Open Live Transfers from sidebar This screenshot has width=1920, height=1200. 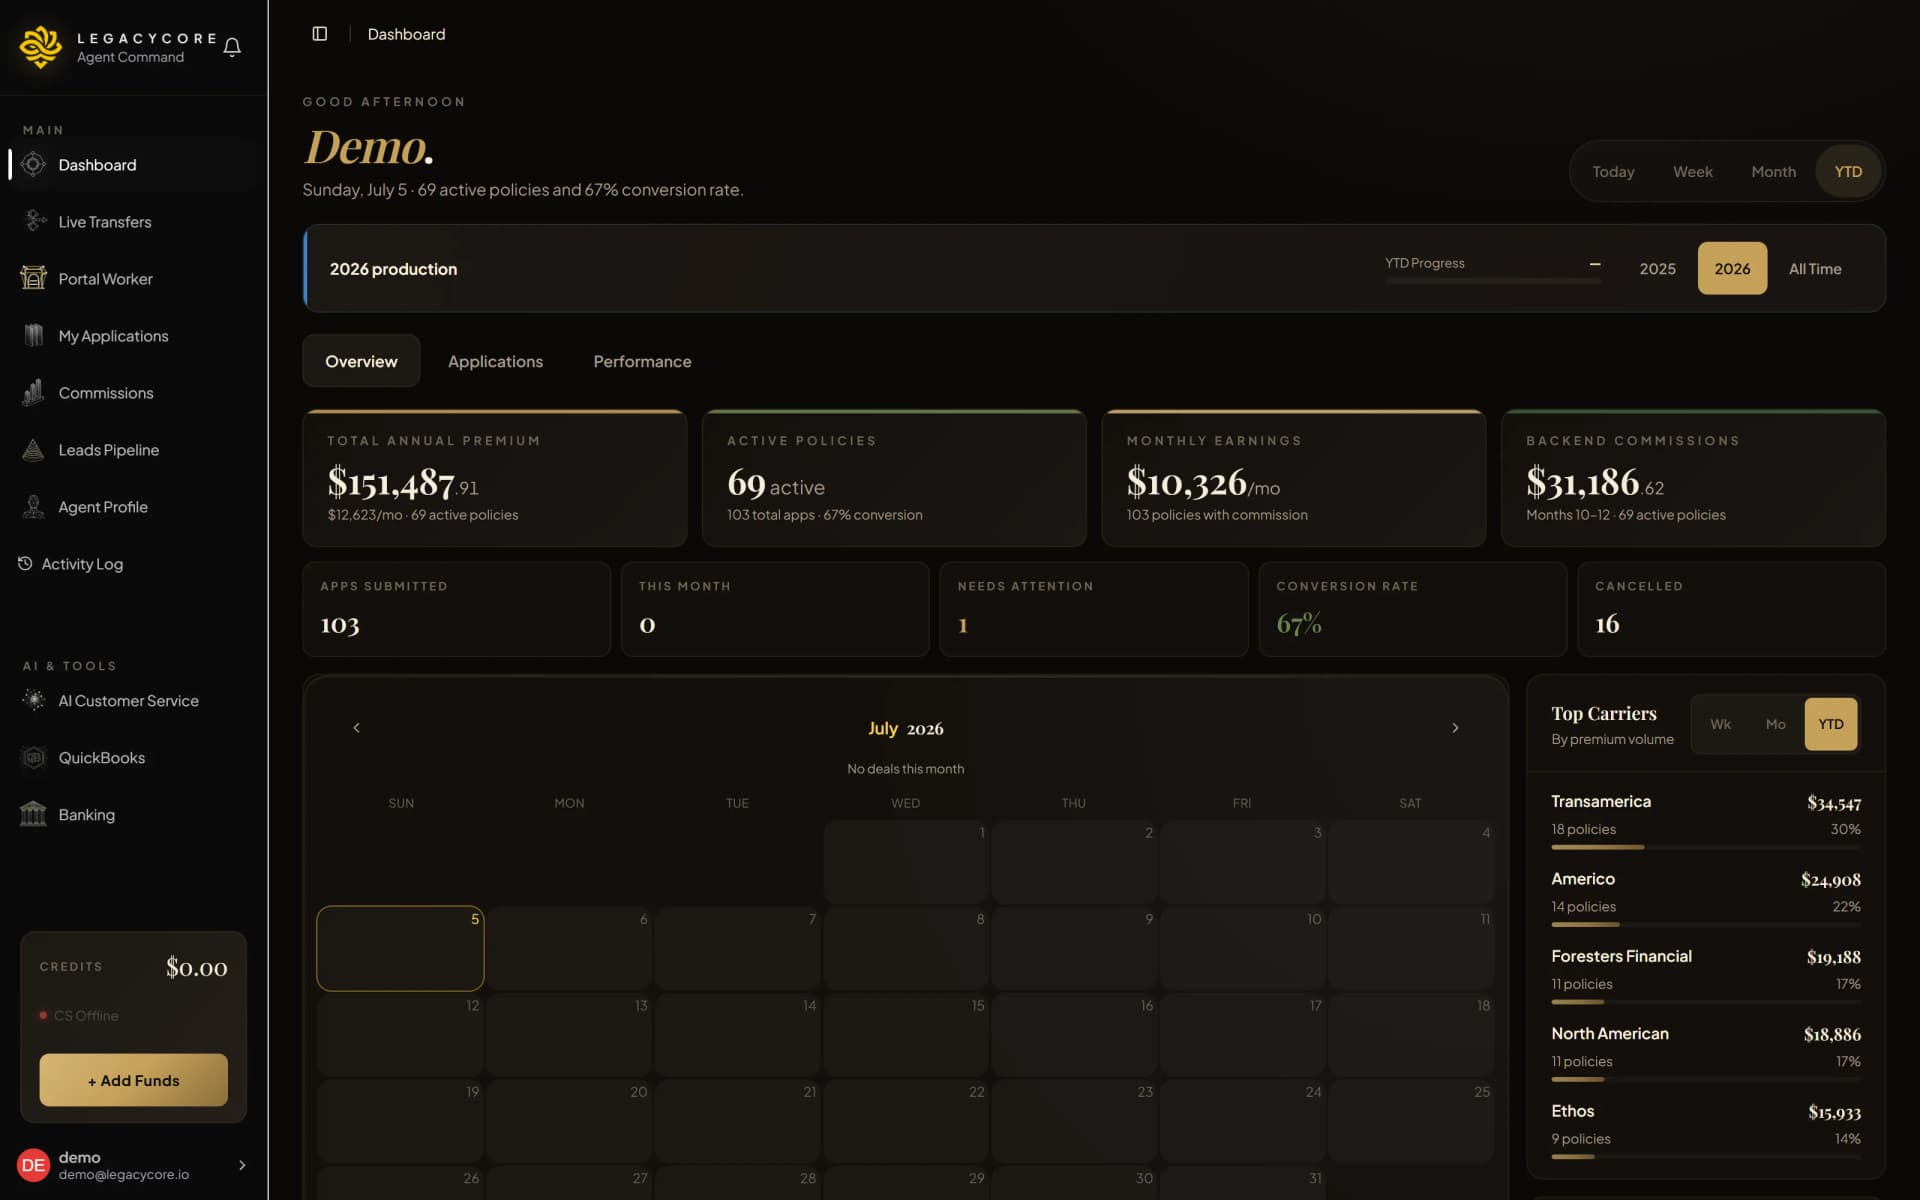[x=135, y=222]
